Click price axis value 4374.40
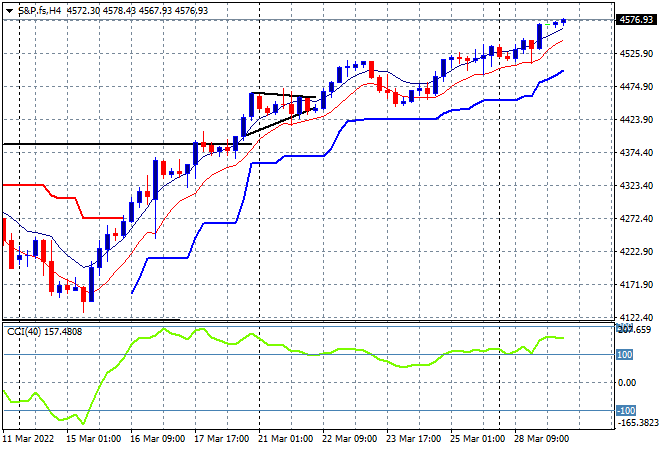 636,152
